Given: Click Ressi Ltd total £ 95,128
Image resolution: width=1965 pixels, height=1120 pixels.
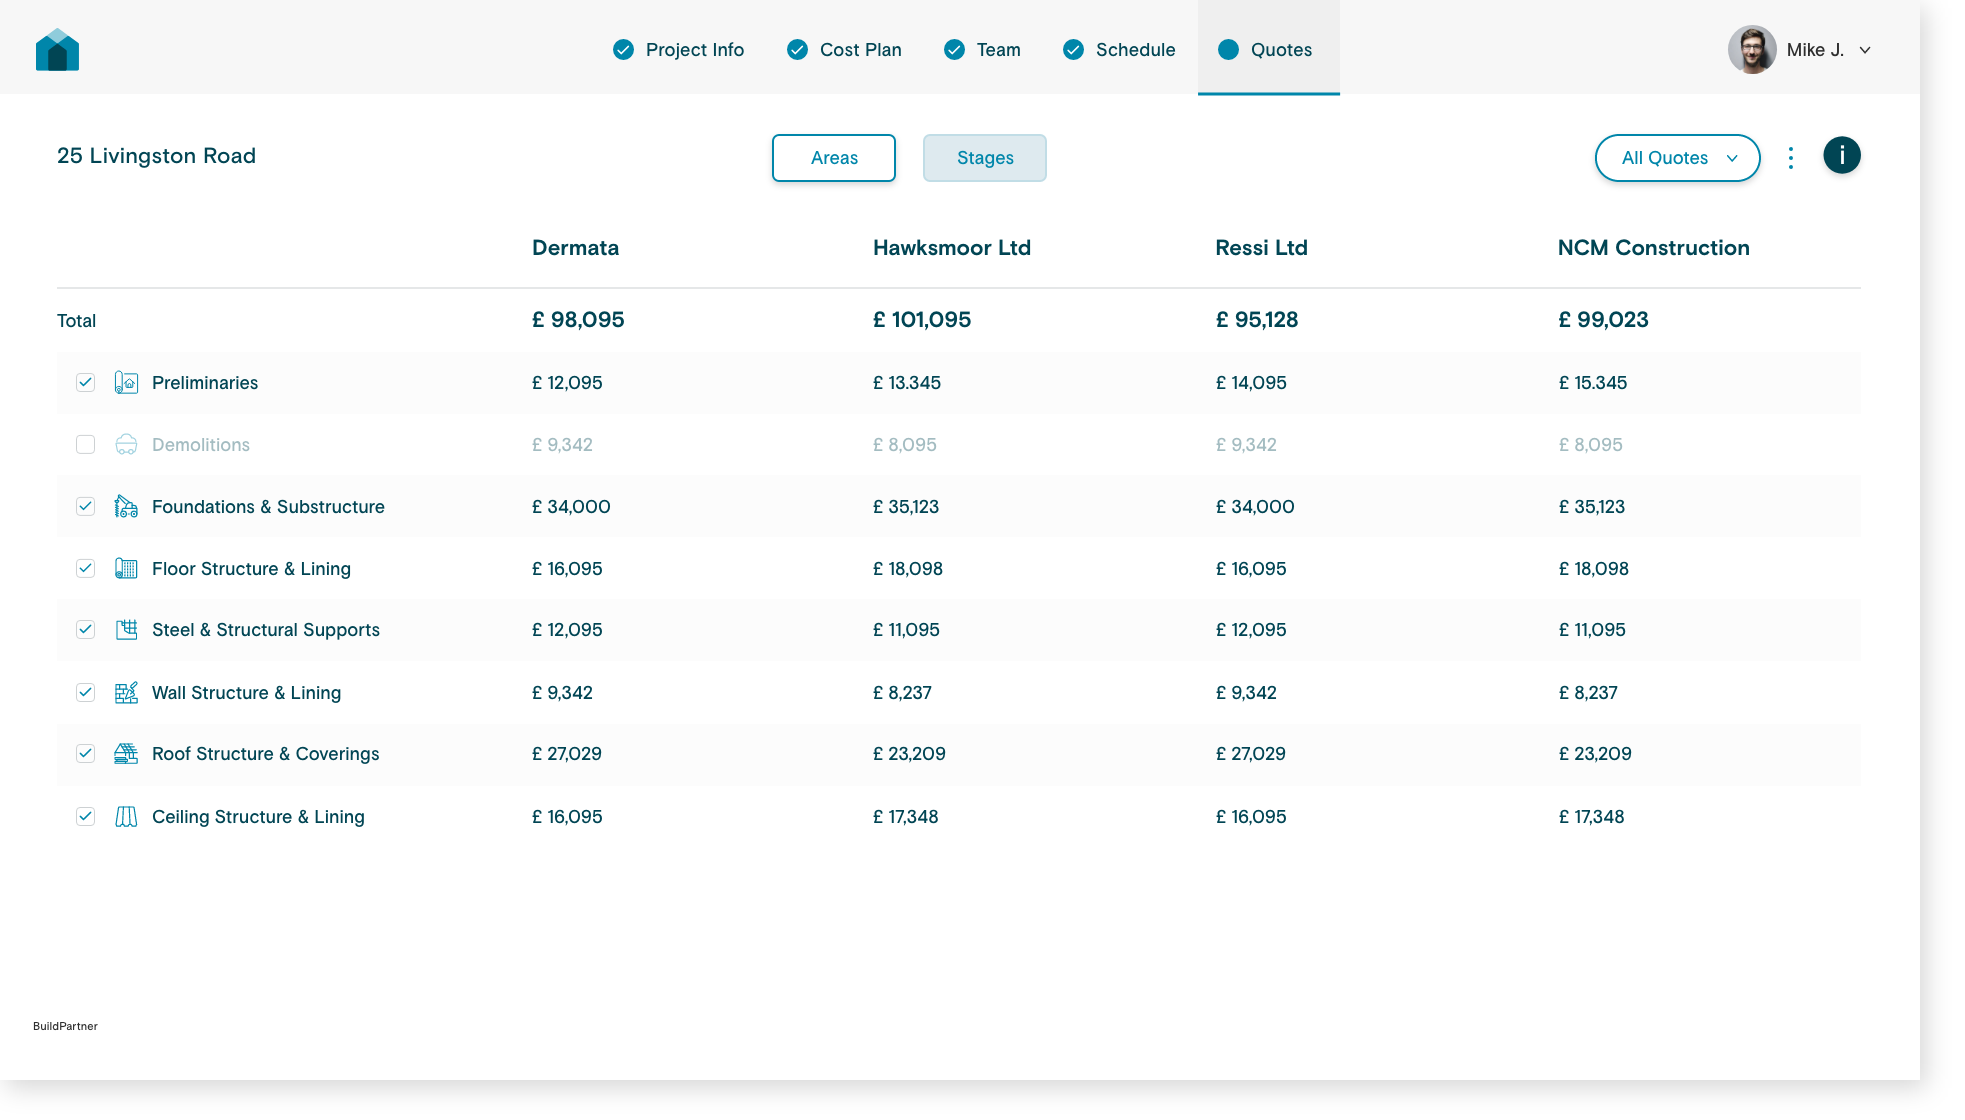Looking at the screenshot, I should click(x=1257, y=320).
